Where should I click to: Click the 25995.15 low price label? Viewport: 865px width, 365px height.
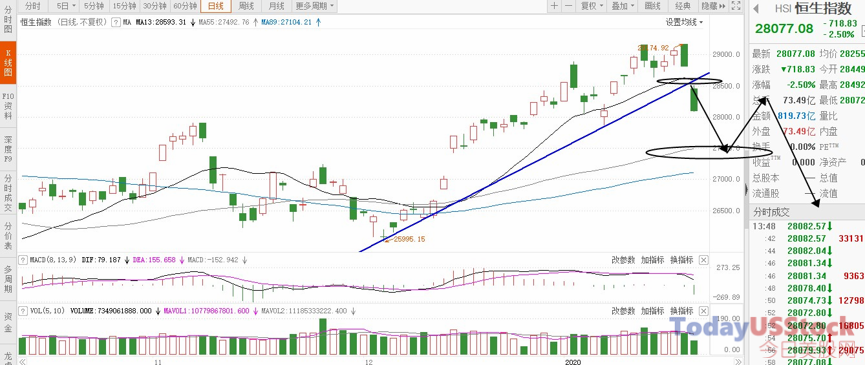(409, 239)
